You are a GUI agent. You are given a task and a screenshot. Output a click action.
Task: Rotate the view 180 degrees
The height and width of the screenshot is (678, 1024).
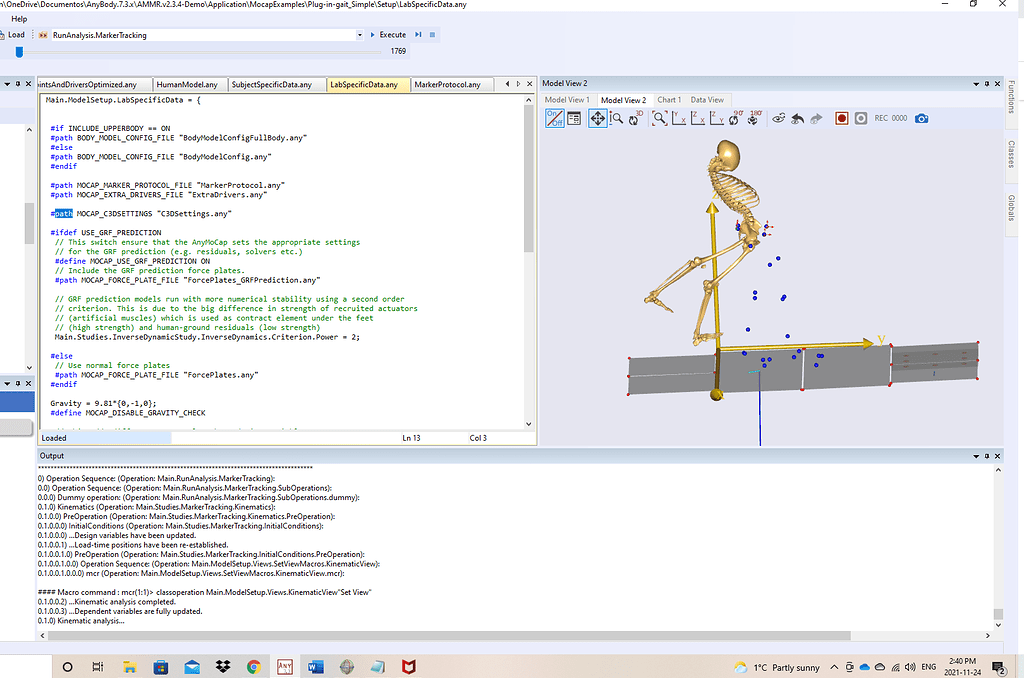752,117
